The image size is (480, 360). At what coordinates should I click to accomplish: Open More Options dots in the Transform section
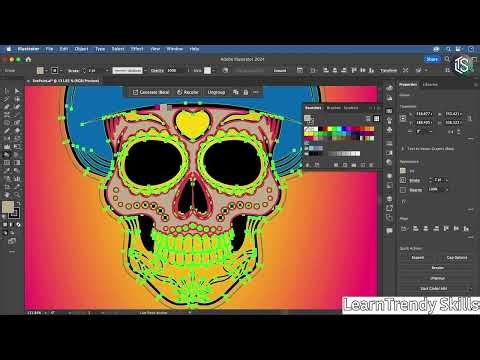pos(471,138)
